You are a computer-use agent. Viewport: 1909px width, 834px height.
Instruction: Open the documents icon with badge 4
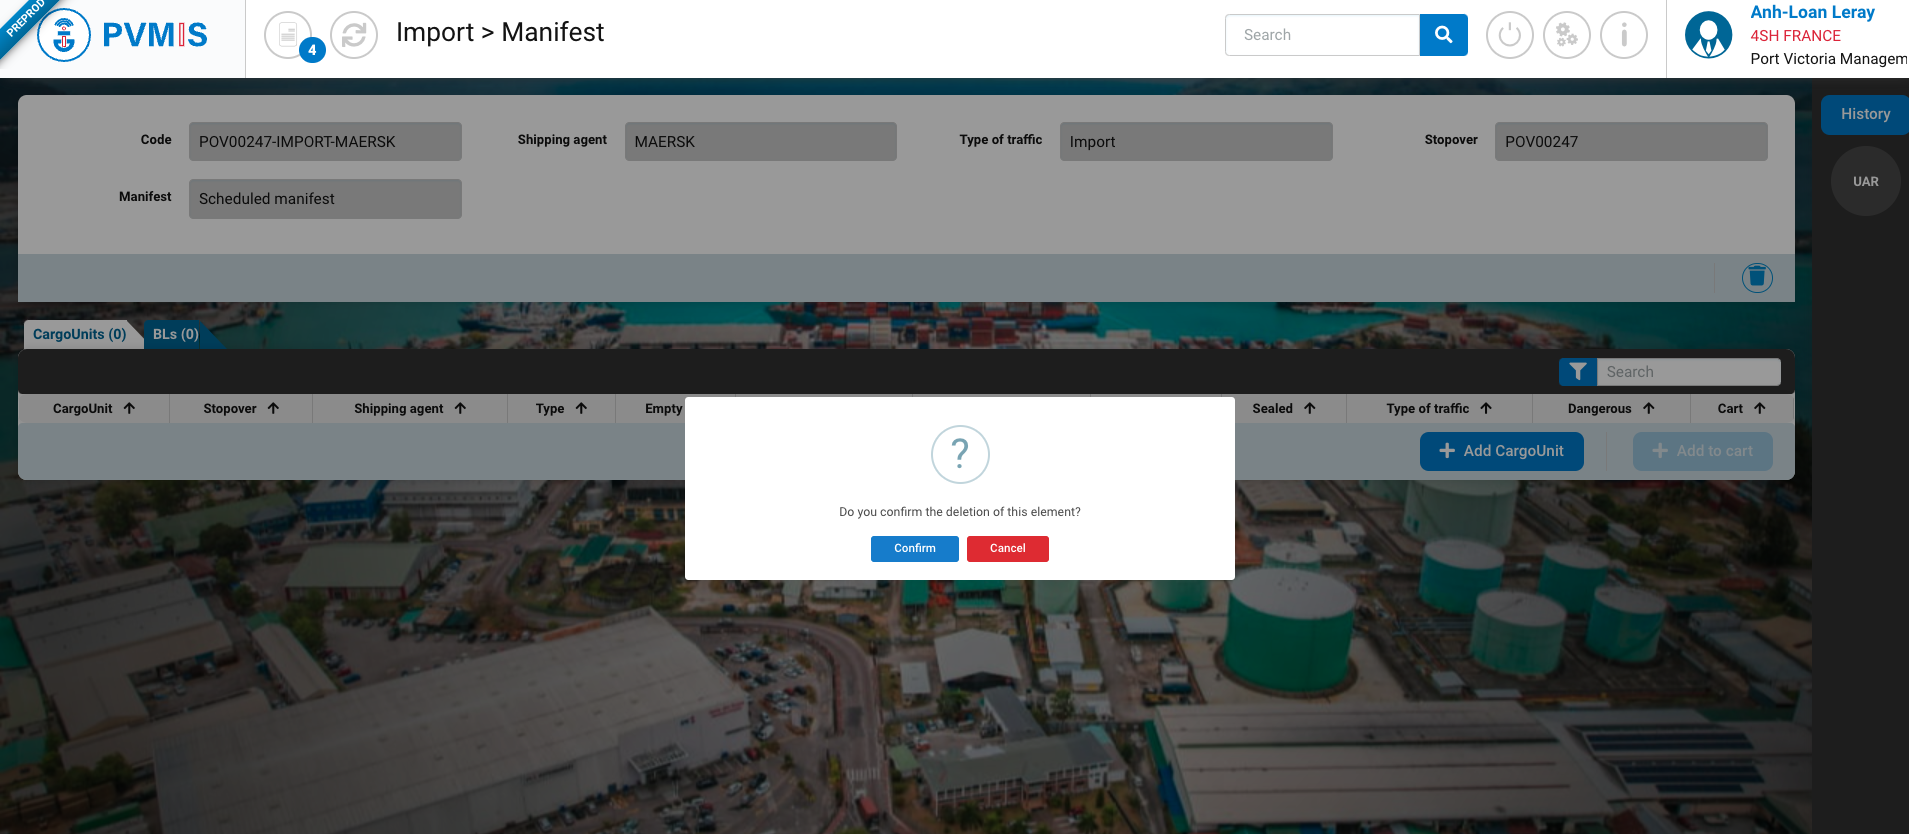click(288, 35)
